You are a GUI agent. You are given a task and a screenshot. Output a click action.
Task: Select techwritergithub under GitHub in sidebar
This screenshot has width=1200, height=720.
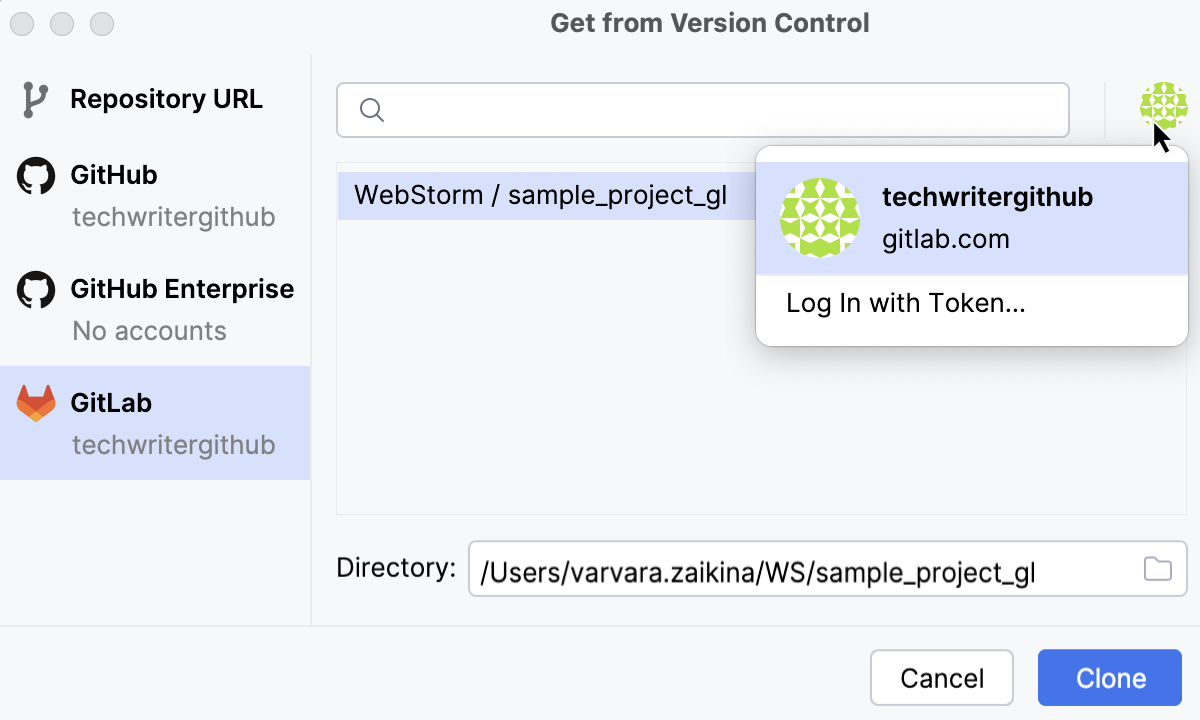point(174,217)
